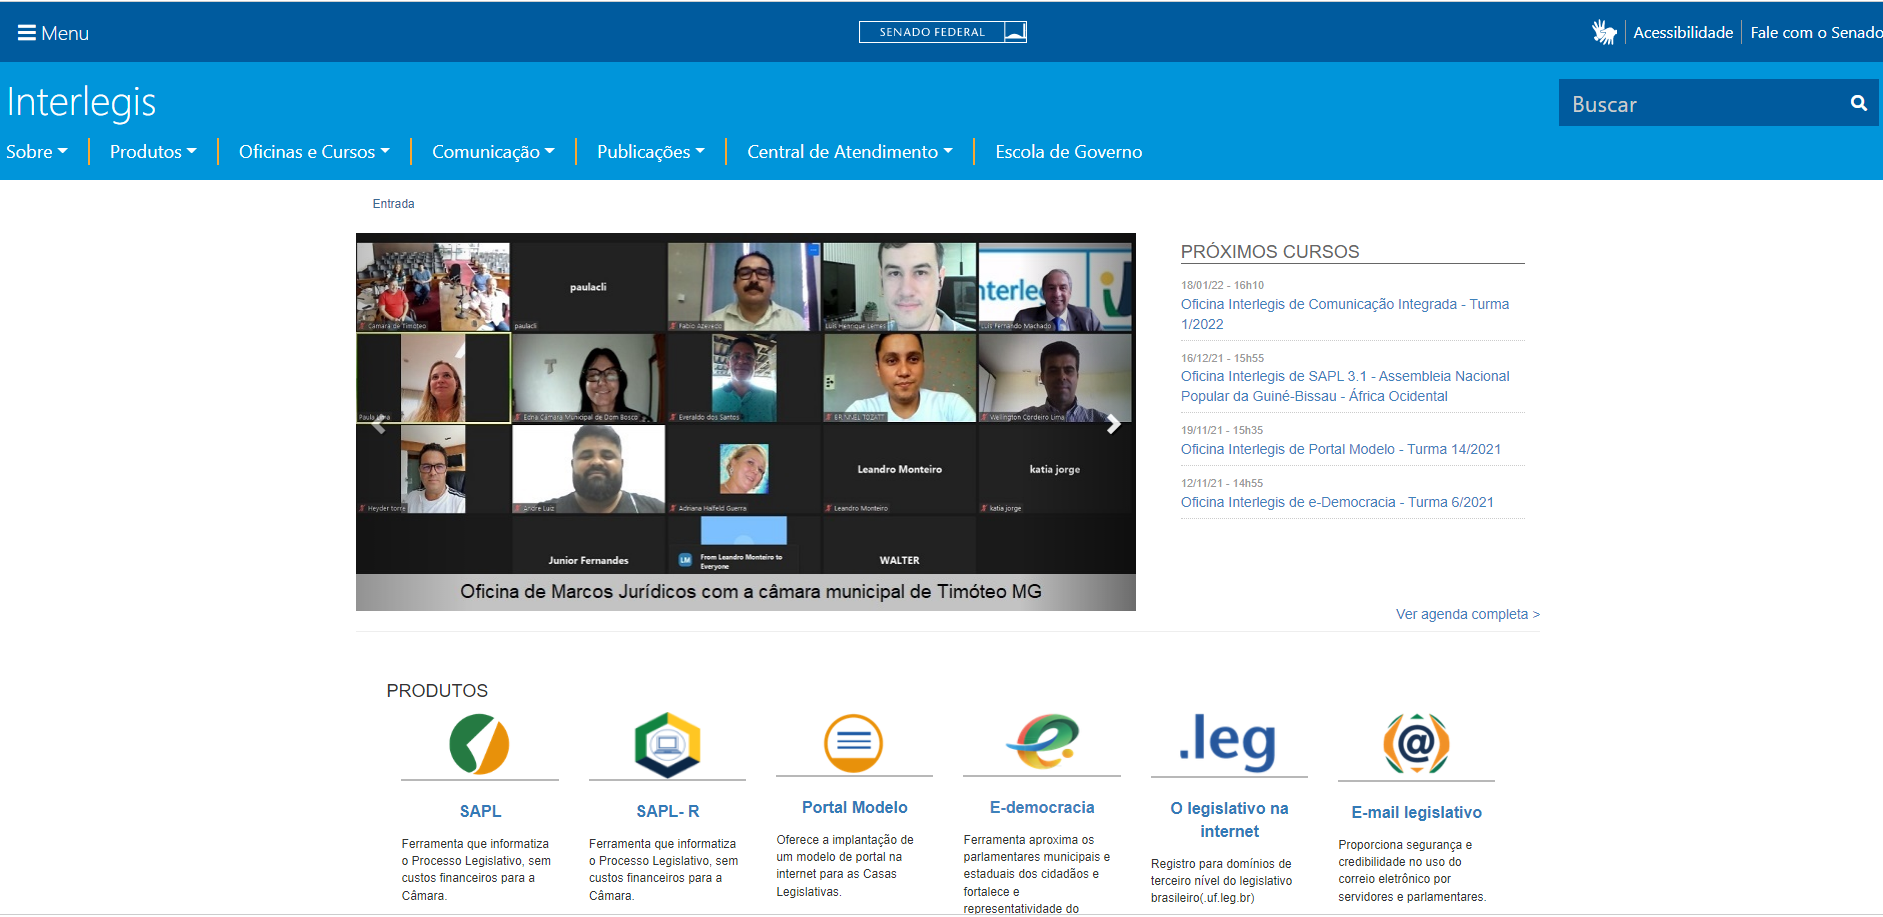The image size is (1883, 917).
Task: Expand the Central de Atendimento dropdown
Action: tap(849, 152)
